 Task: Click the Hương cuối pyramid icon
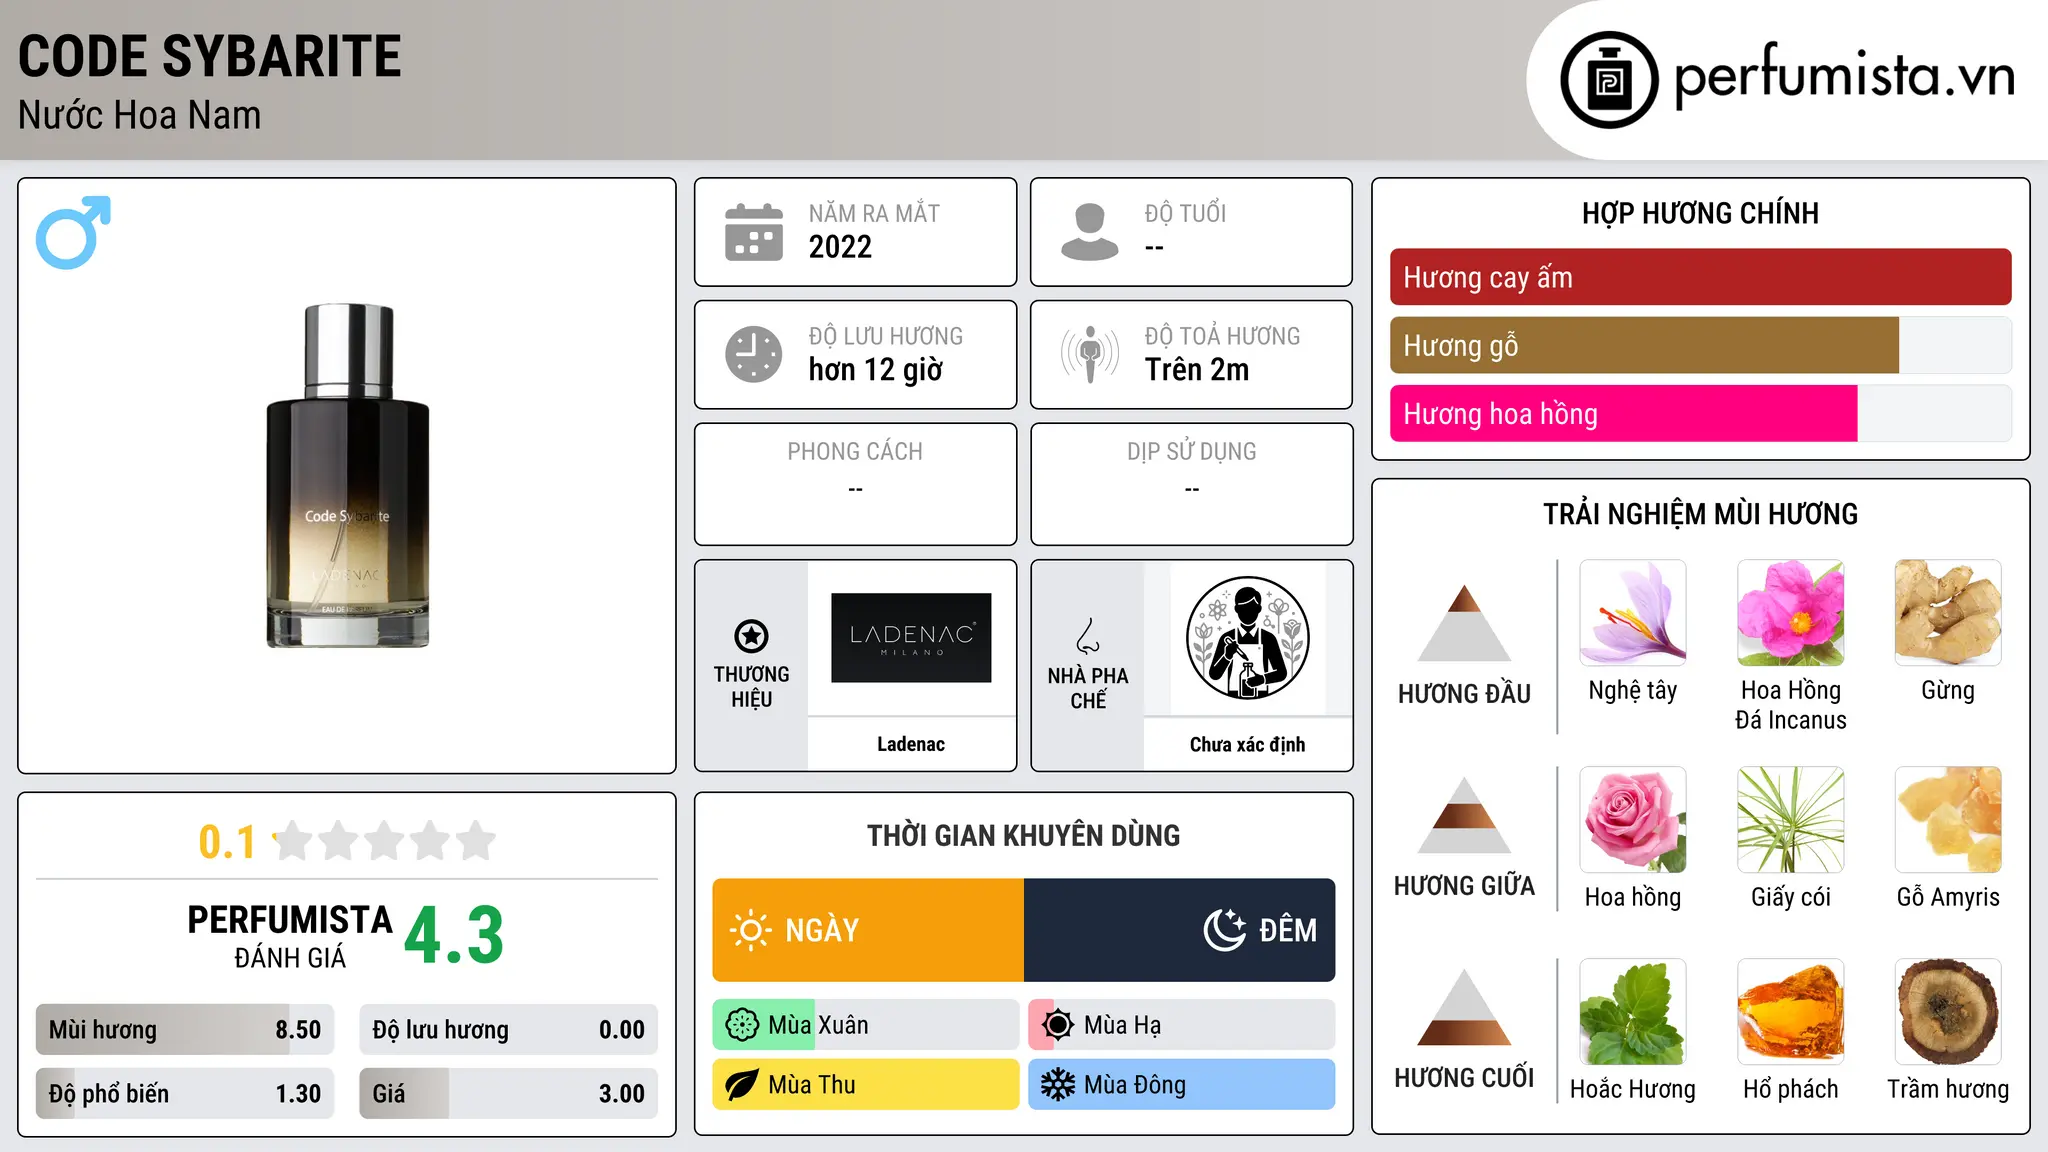pos(1464,1007)
